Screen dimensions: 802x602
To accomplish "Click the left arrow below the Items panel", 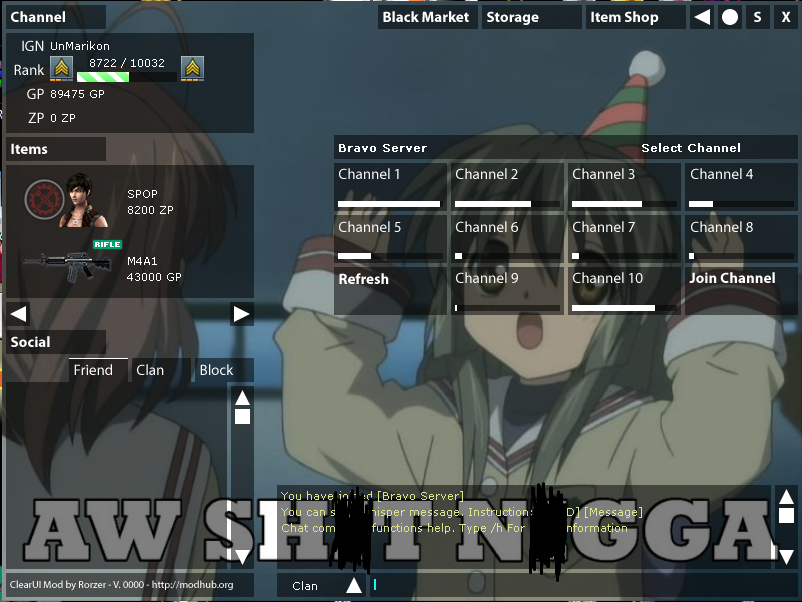I will click(x=17, y=313).
